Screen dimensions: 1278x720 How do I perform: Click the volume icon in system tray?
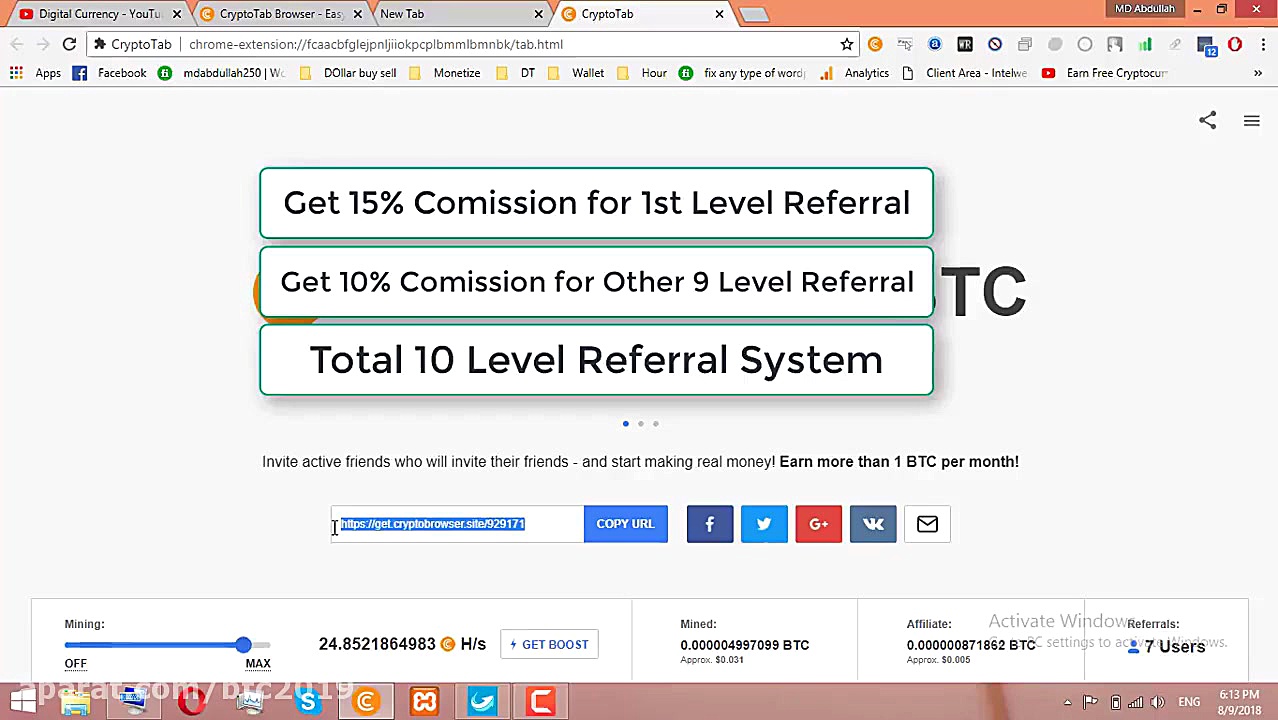coord(1158,702)
